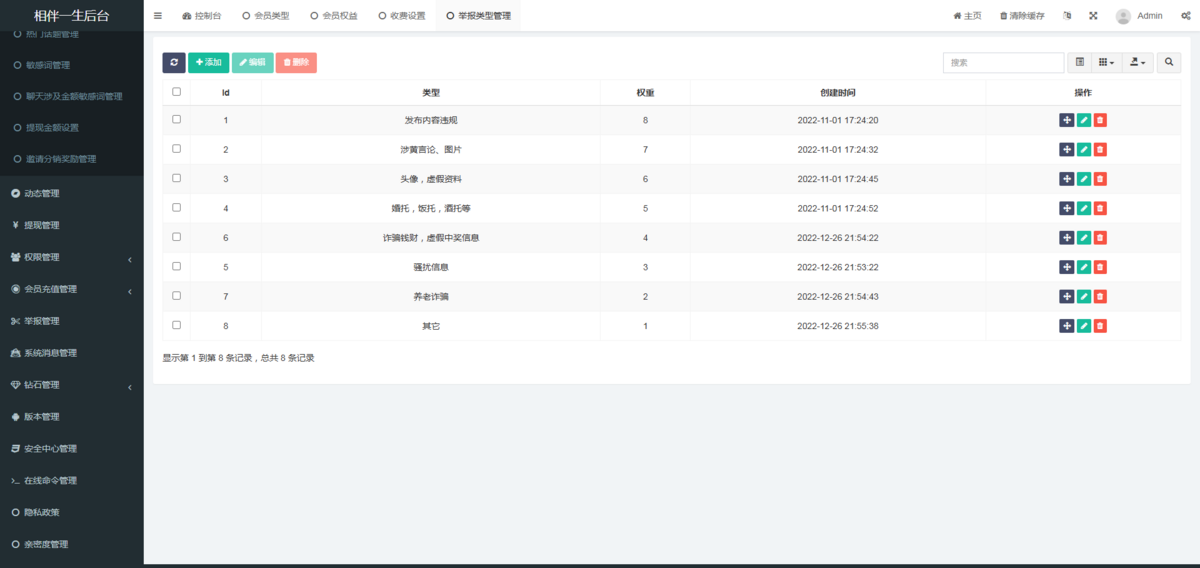This screenshot has width=1200, height=568.
Task: Click the refresh table button
Action: [x=174, y=63]
